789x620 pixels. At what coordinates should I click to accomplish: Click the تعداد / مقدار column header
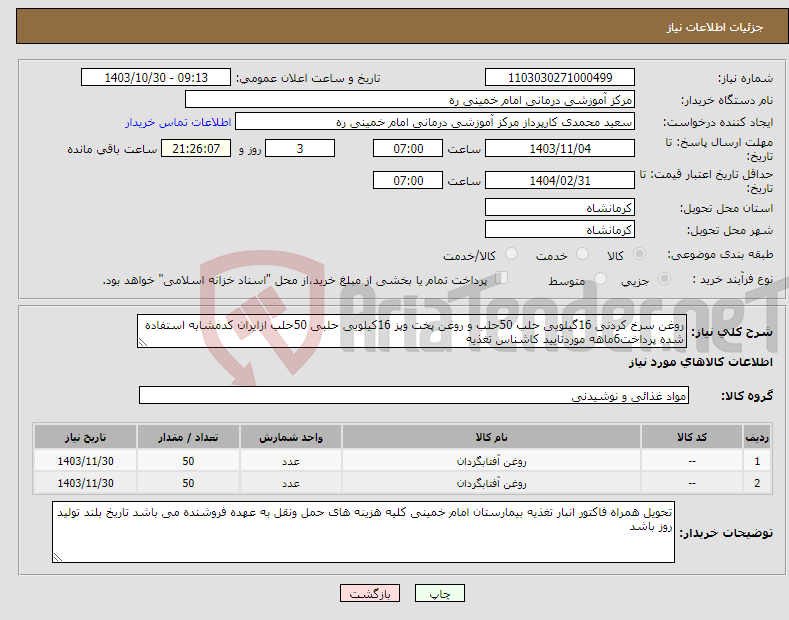point(188,436)
